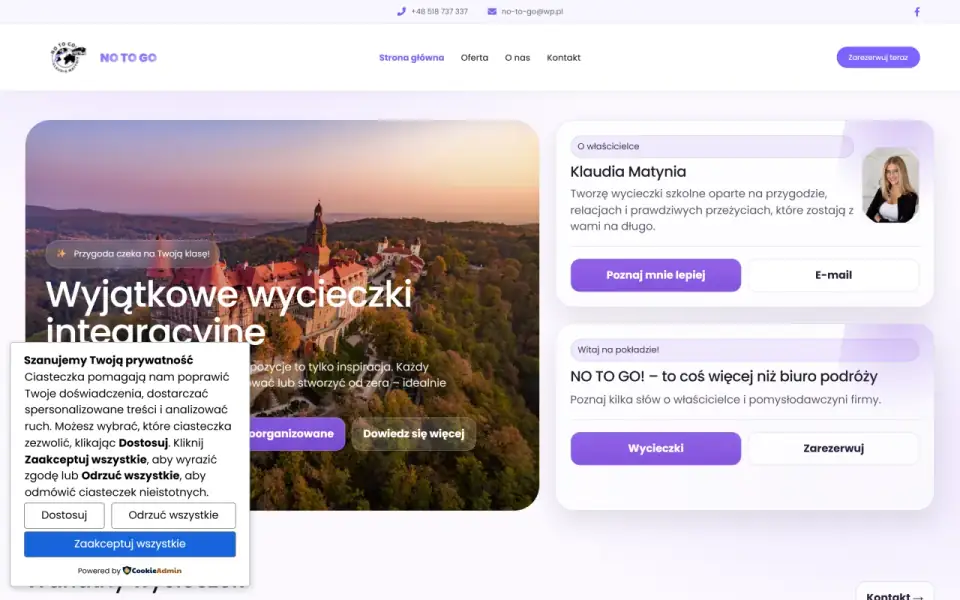Click the sparkle icon in hero badge
Screen dimensions: 960x600
61,253
